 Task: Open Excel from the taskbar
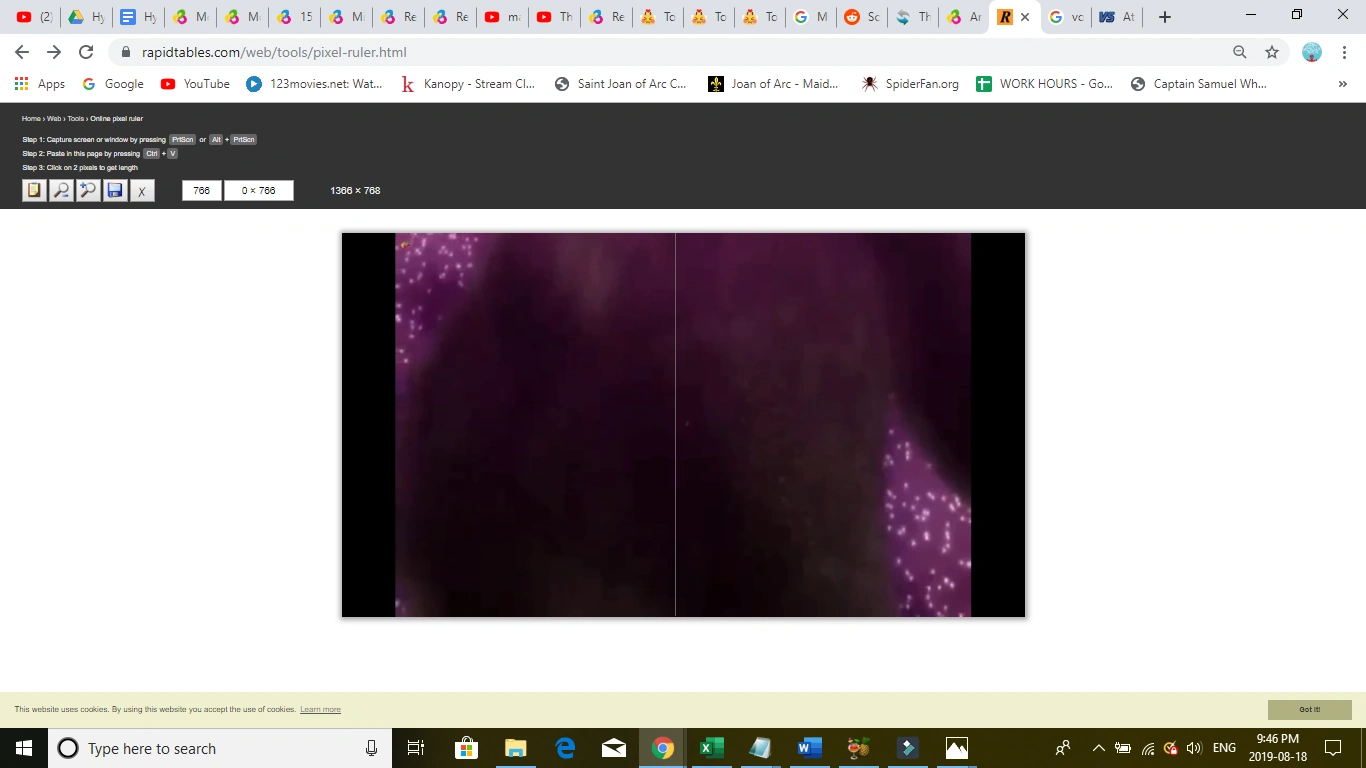(711, 748)
